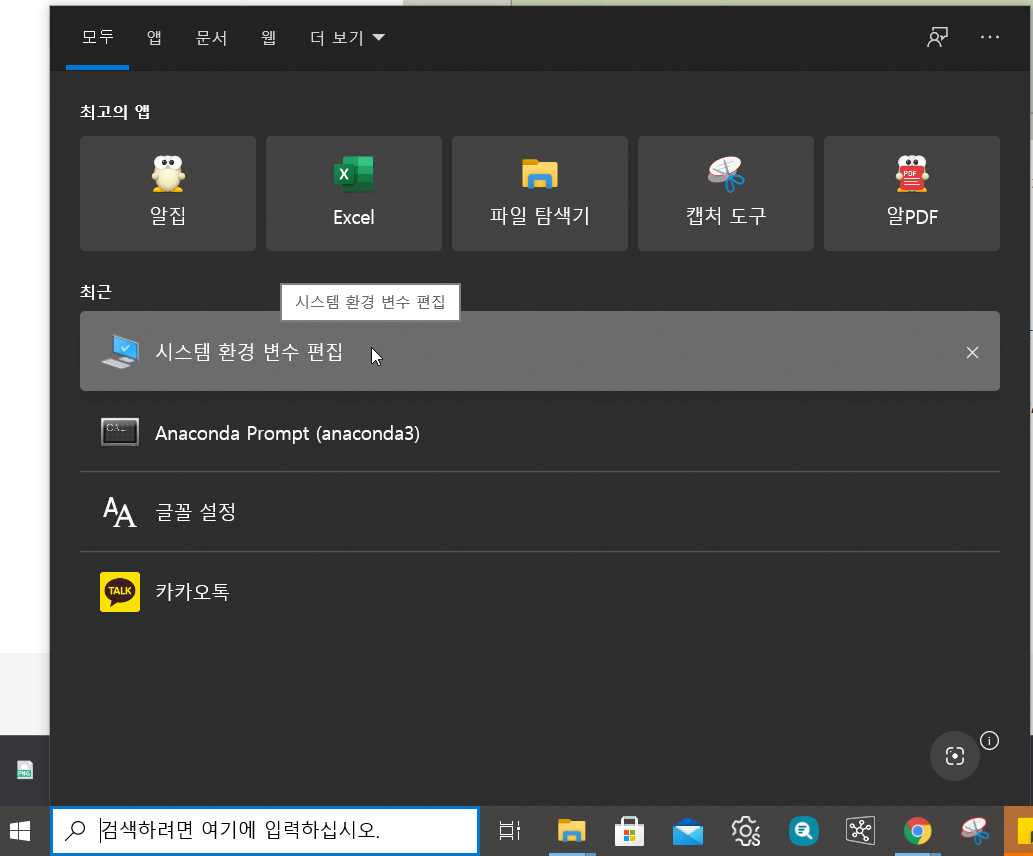Expand the 더 보기 dropdown
Screen dimensions: 1033x856
(347, 38)
